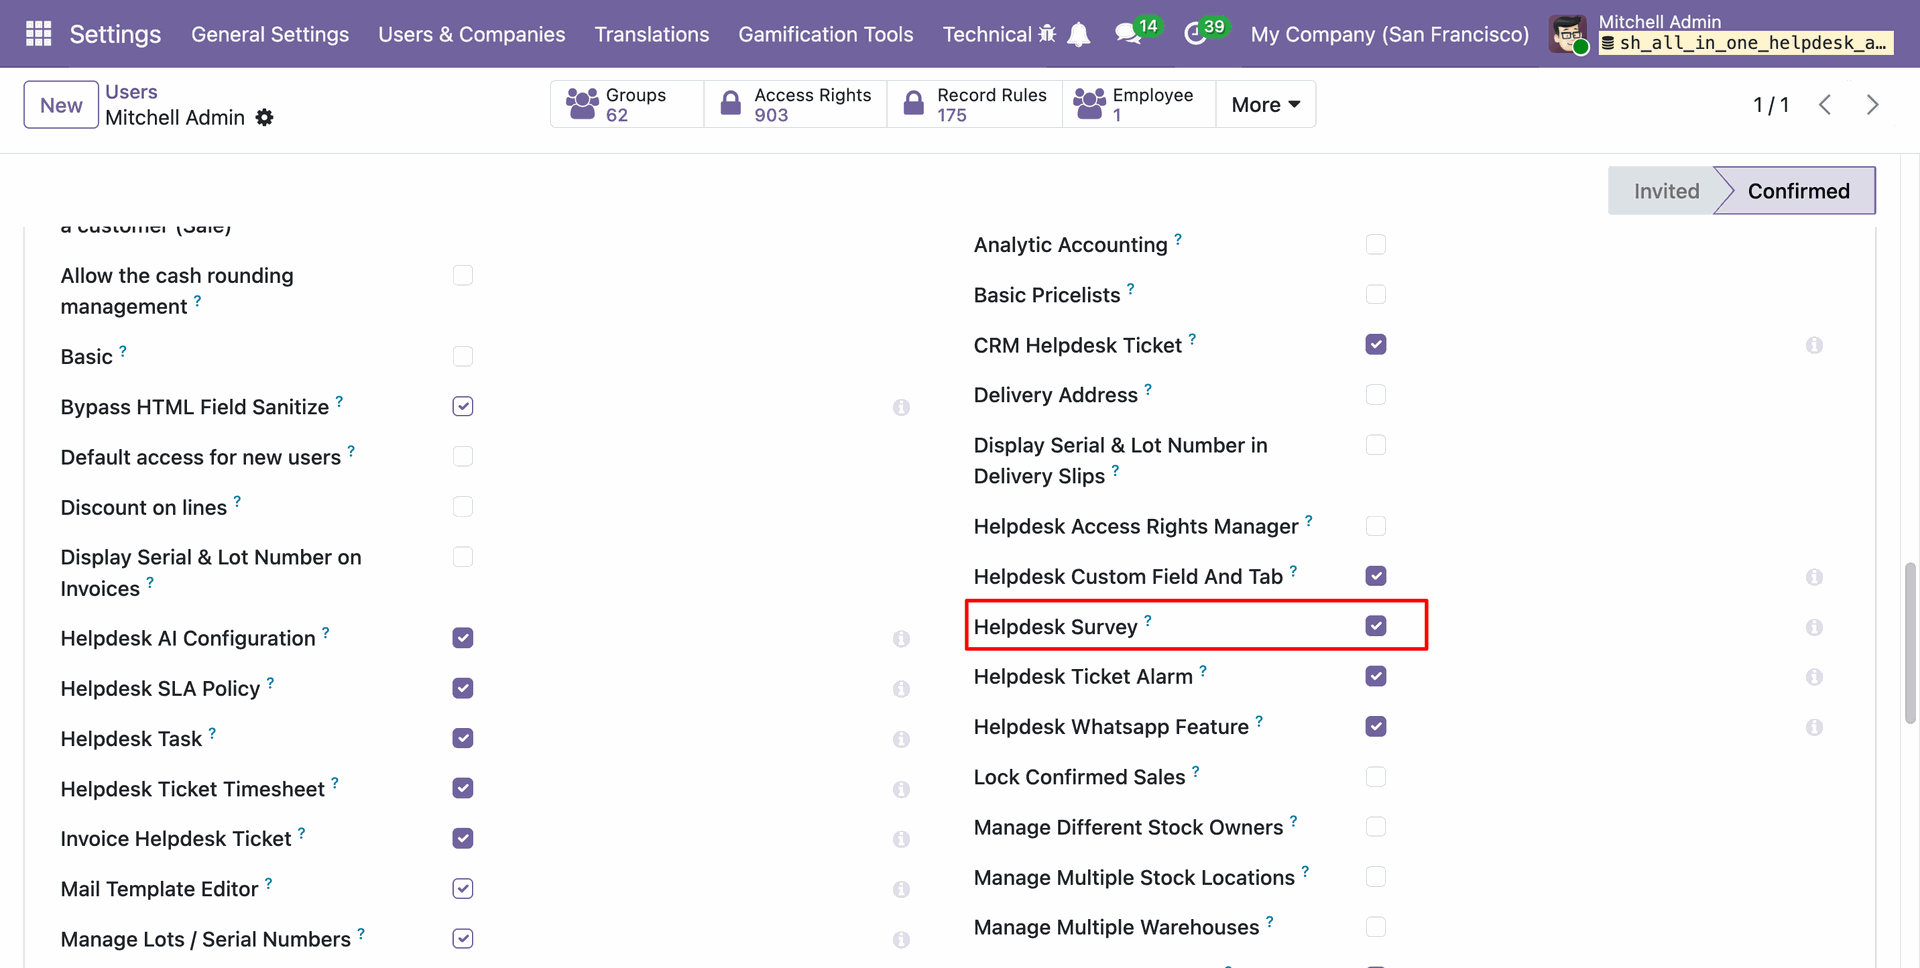Screen dimensions: 1920x968
Task: Open the Technical menu dropdown
Action: coord(986,34)
